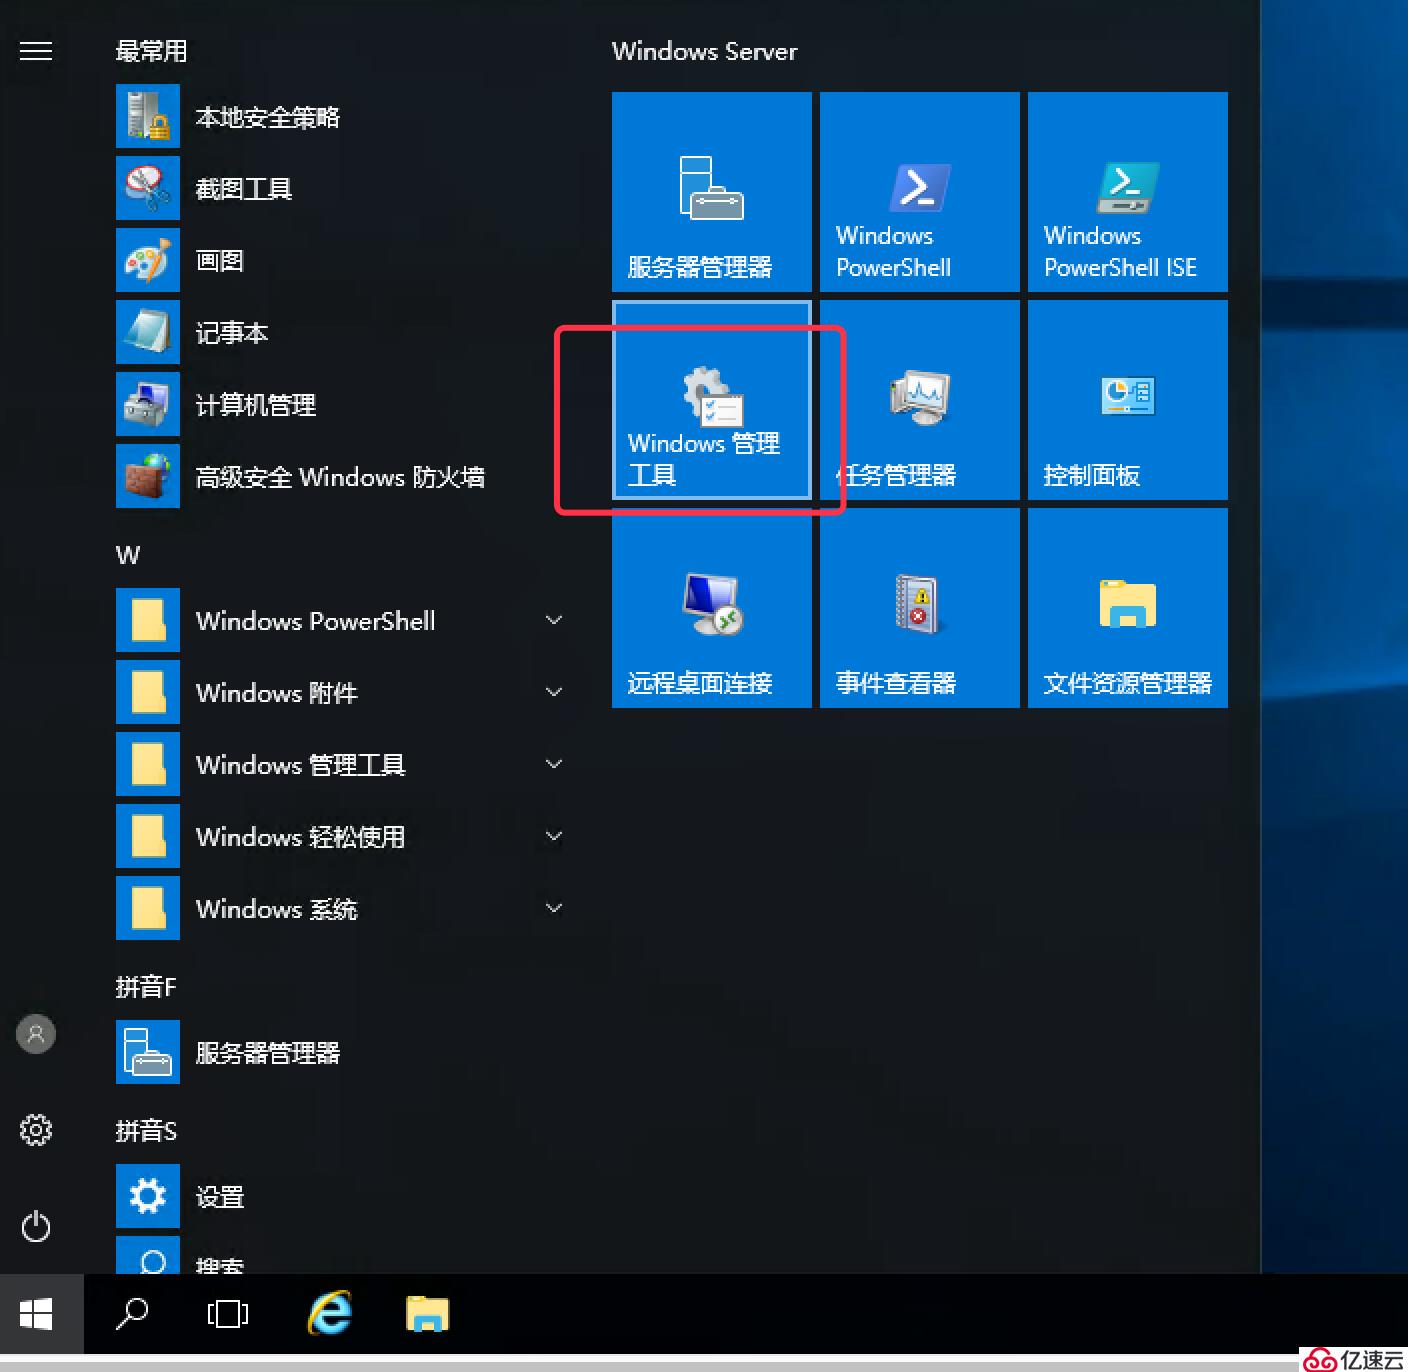This screenshot has height=1372, width=1408.
Task: Click the 服务器管理器 tile
Action: pos(712,192)
